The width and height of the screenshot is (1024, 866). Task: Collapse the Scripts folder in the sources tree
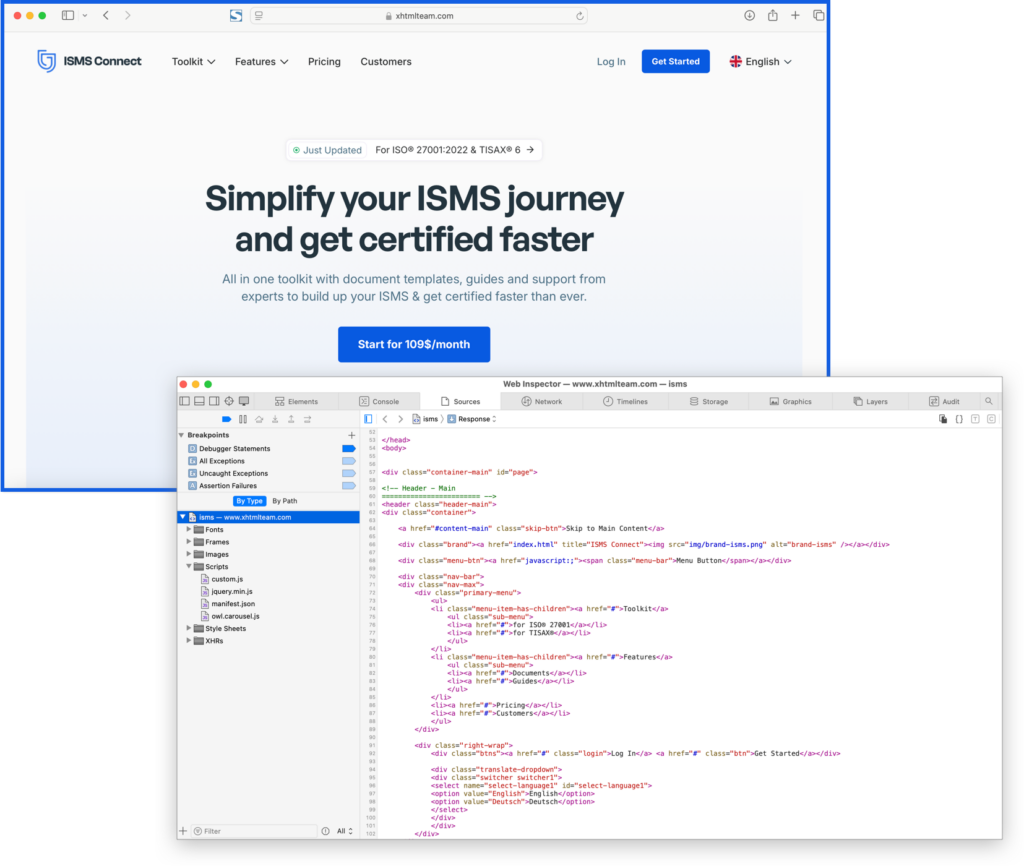[x=188, y=566]
